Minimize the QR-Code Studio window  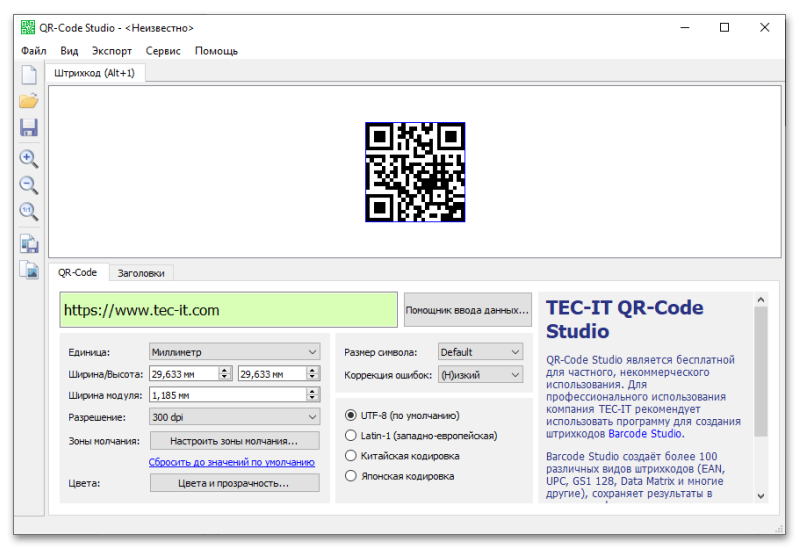point(685,28)
